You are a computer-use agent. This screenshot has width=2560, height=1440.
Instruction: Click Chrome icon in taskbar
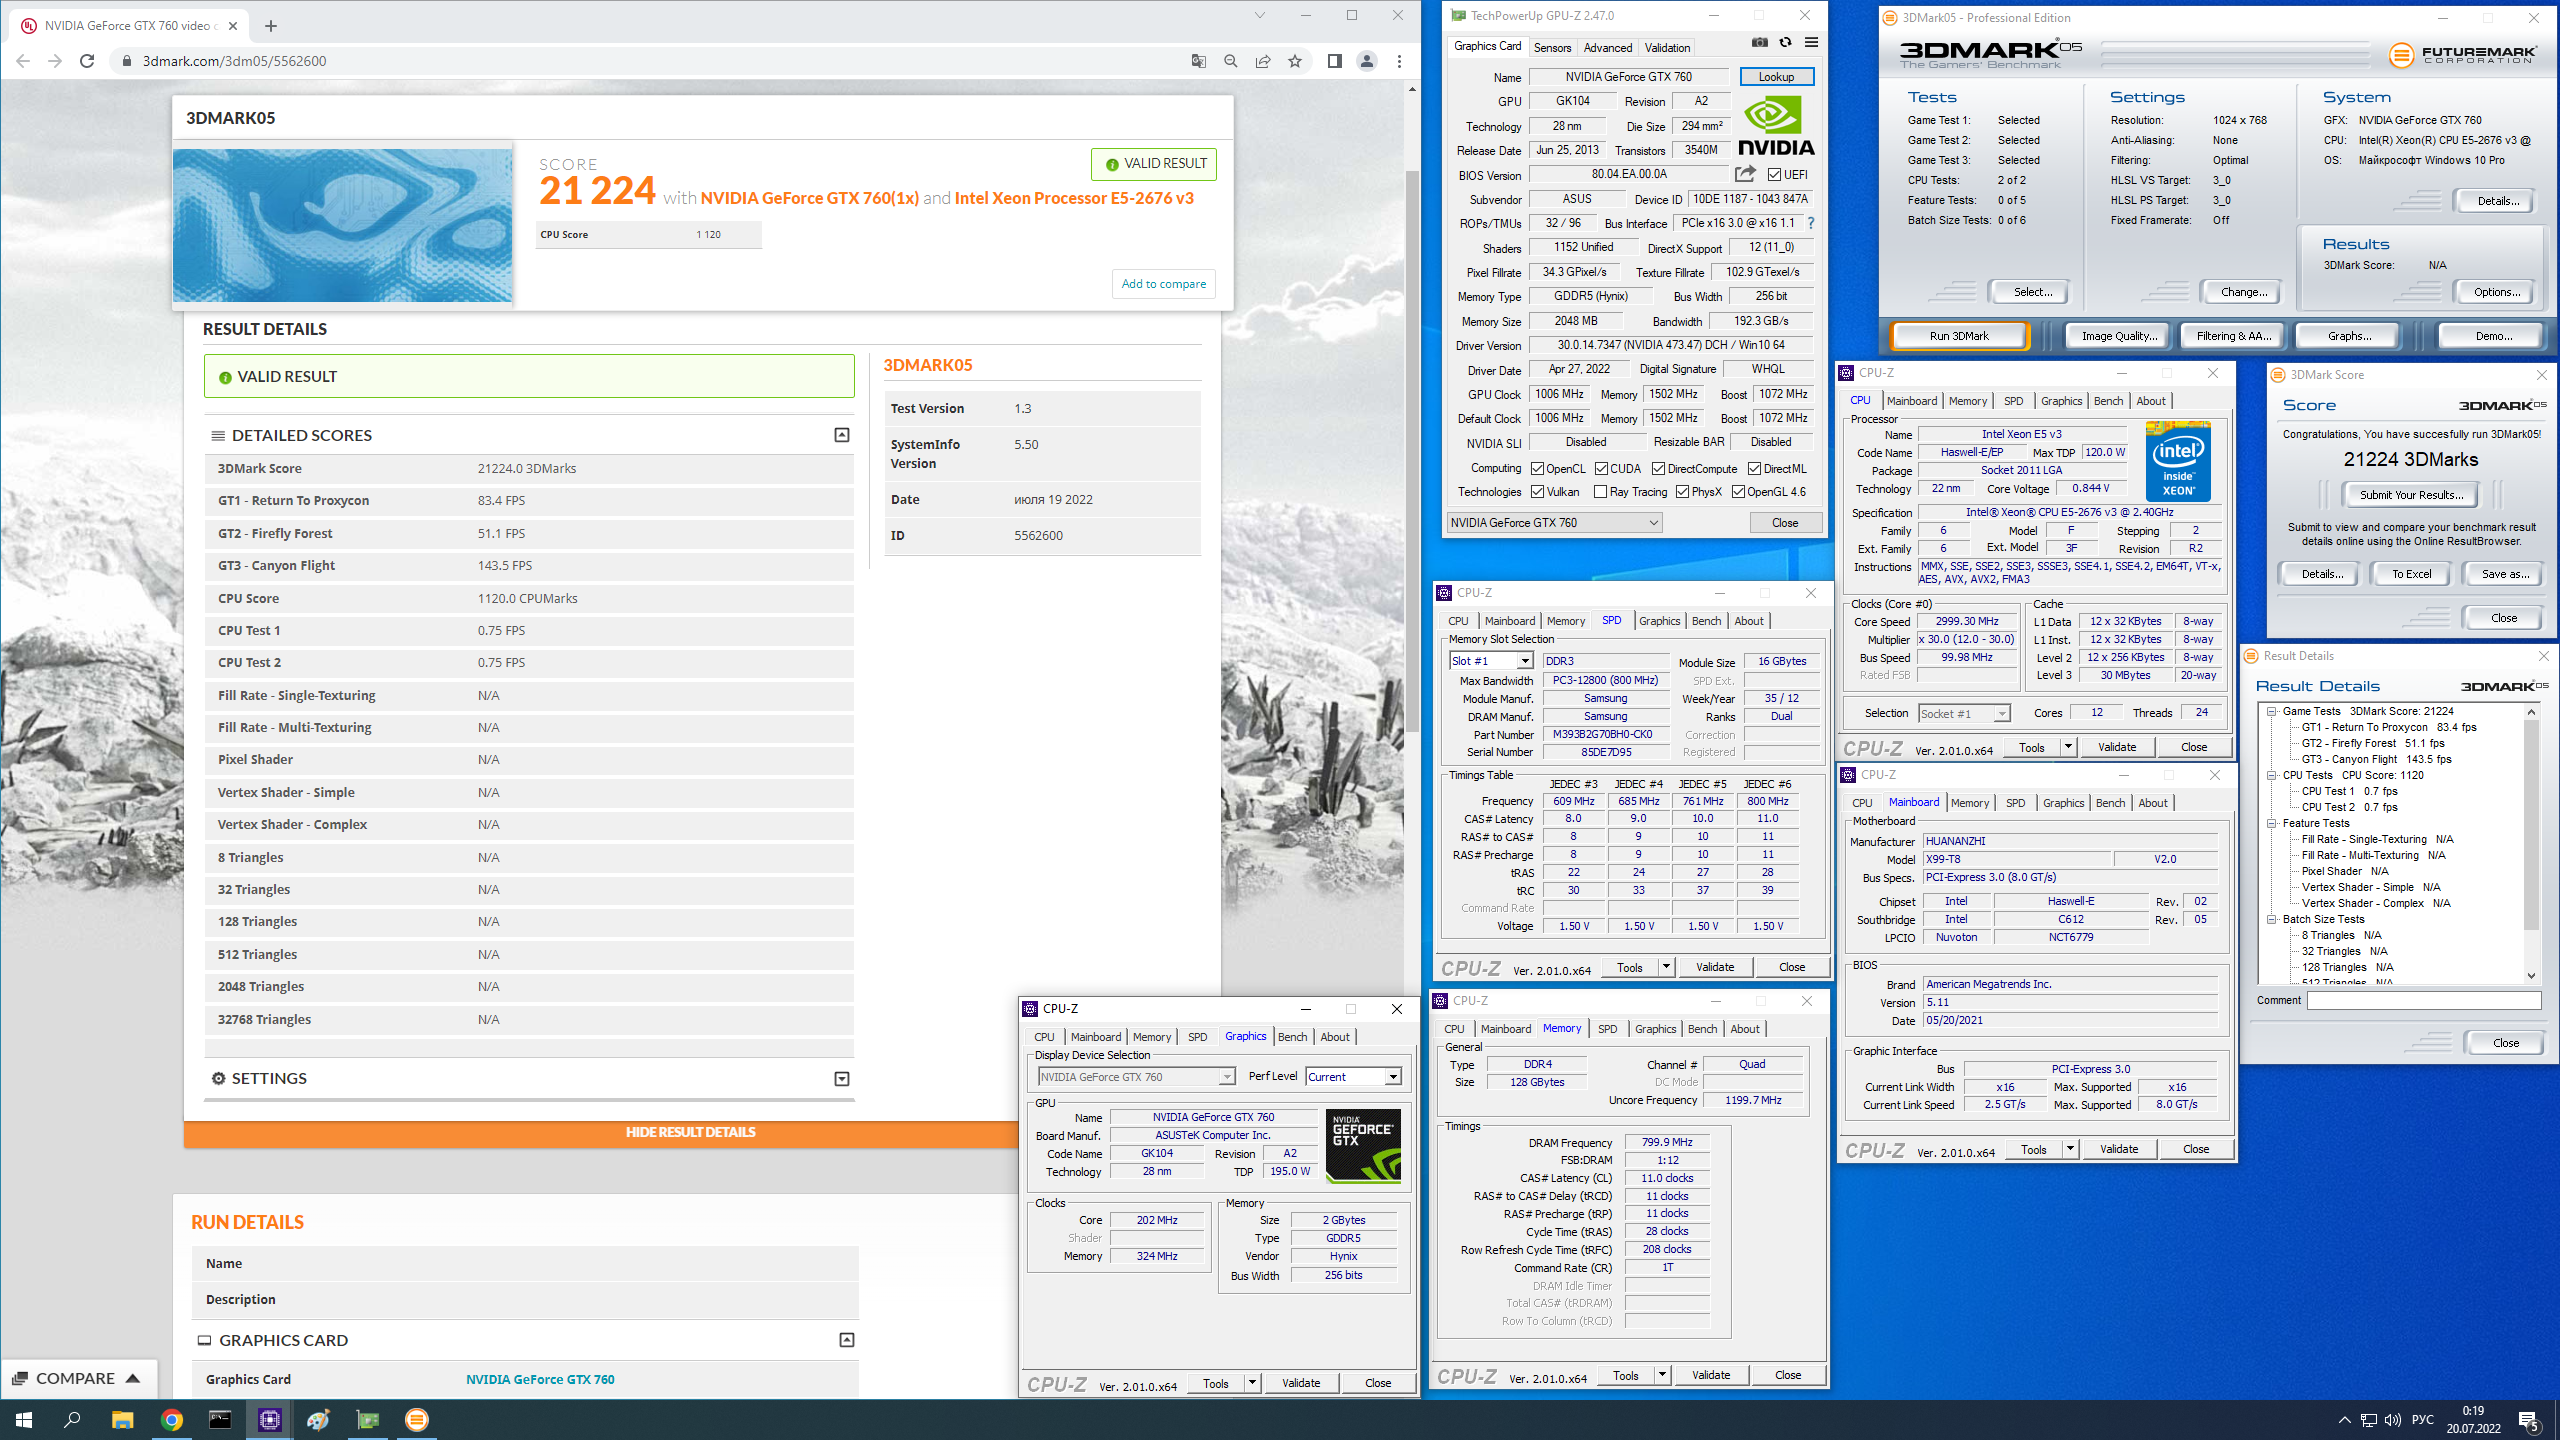(171, 1420)
